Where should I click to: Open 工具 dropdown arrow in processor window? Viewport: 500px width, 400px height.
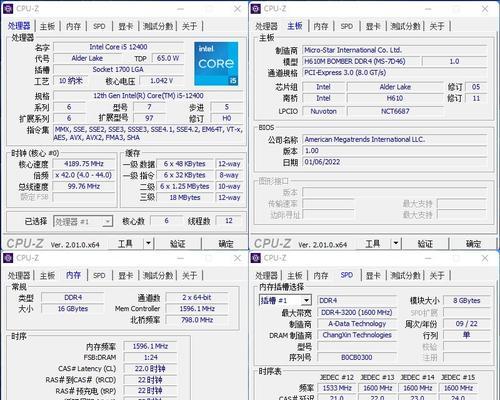click(149, 243)
